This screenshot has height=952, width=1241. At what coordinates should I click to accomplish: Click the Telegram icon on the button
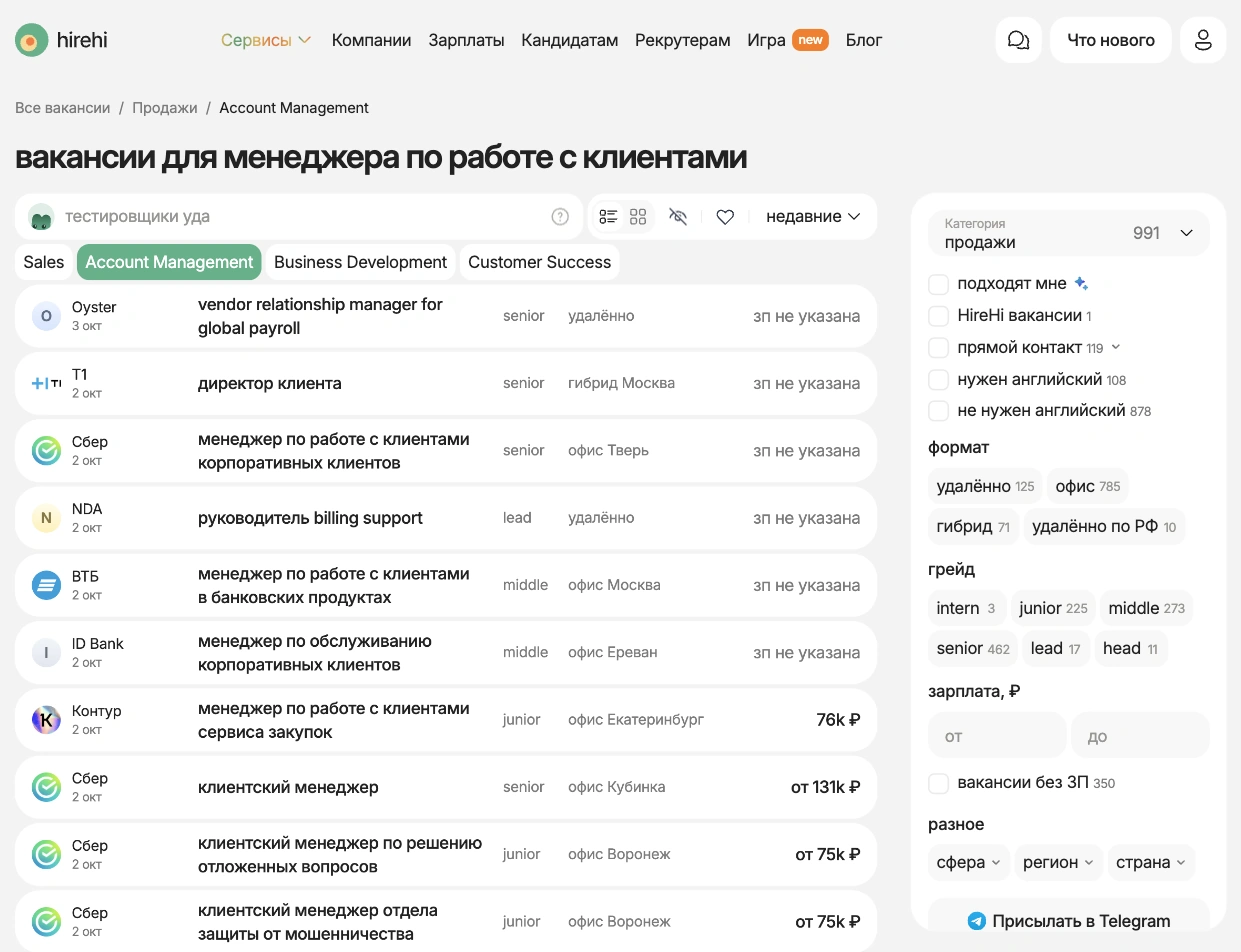pos(976,921)
